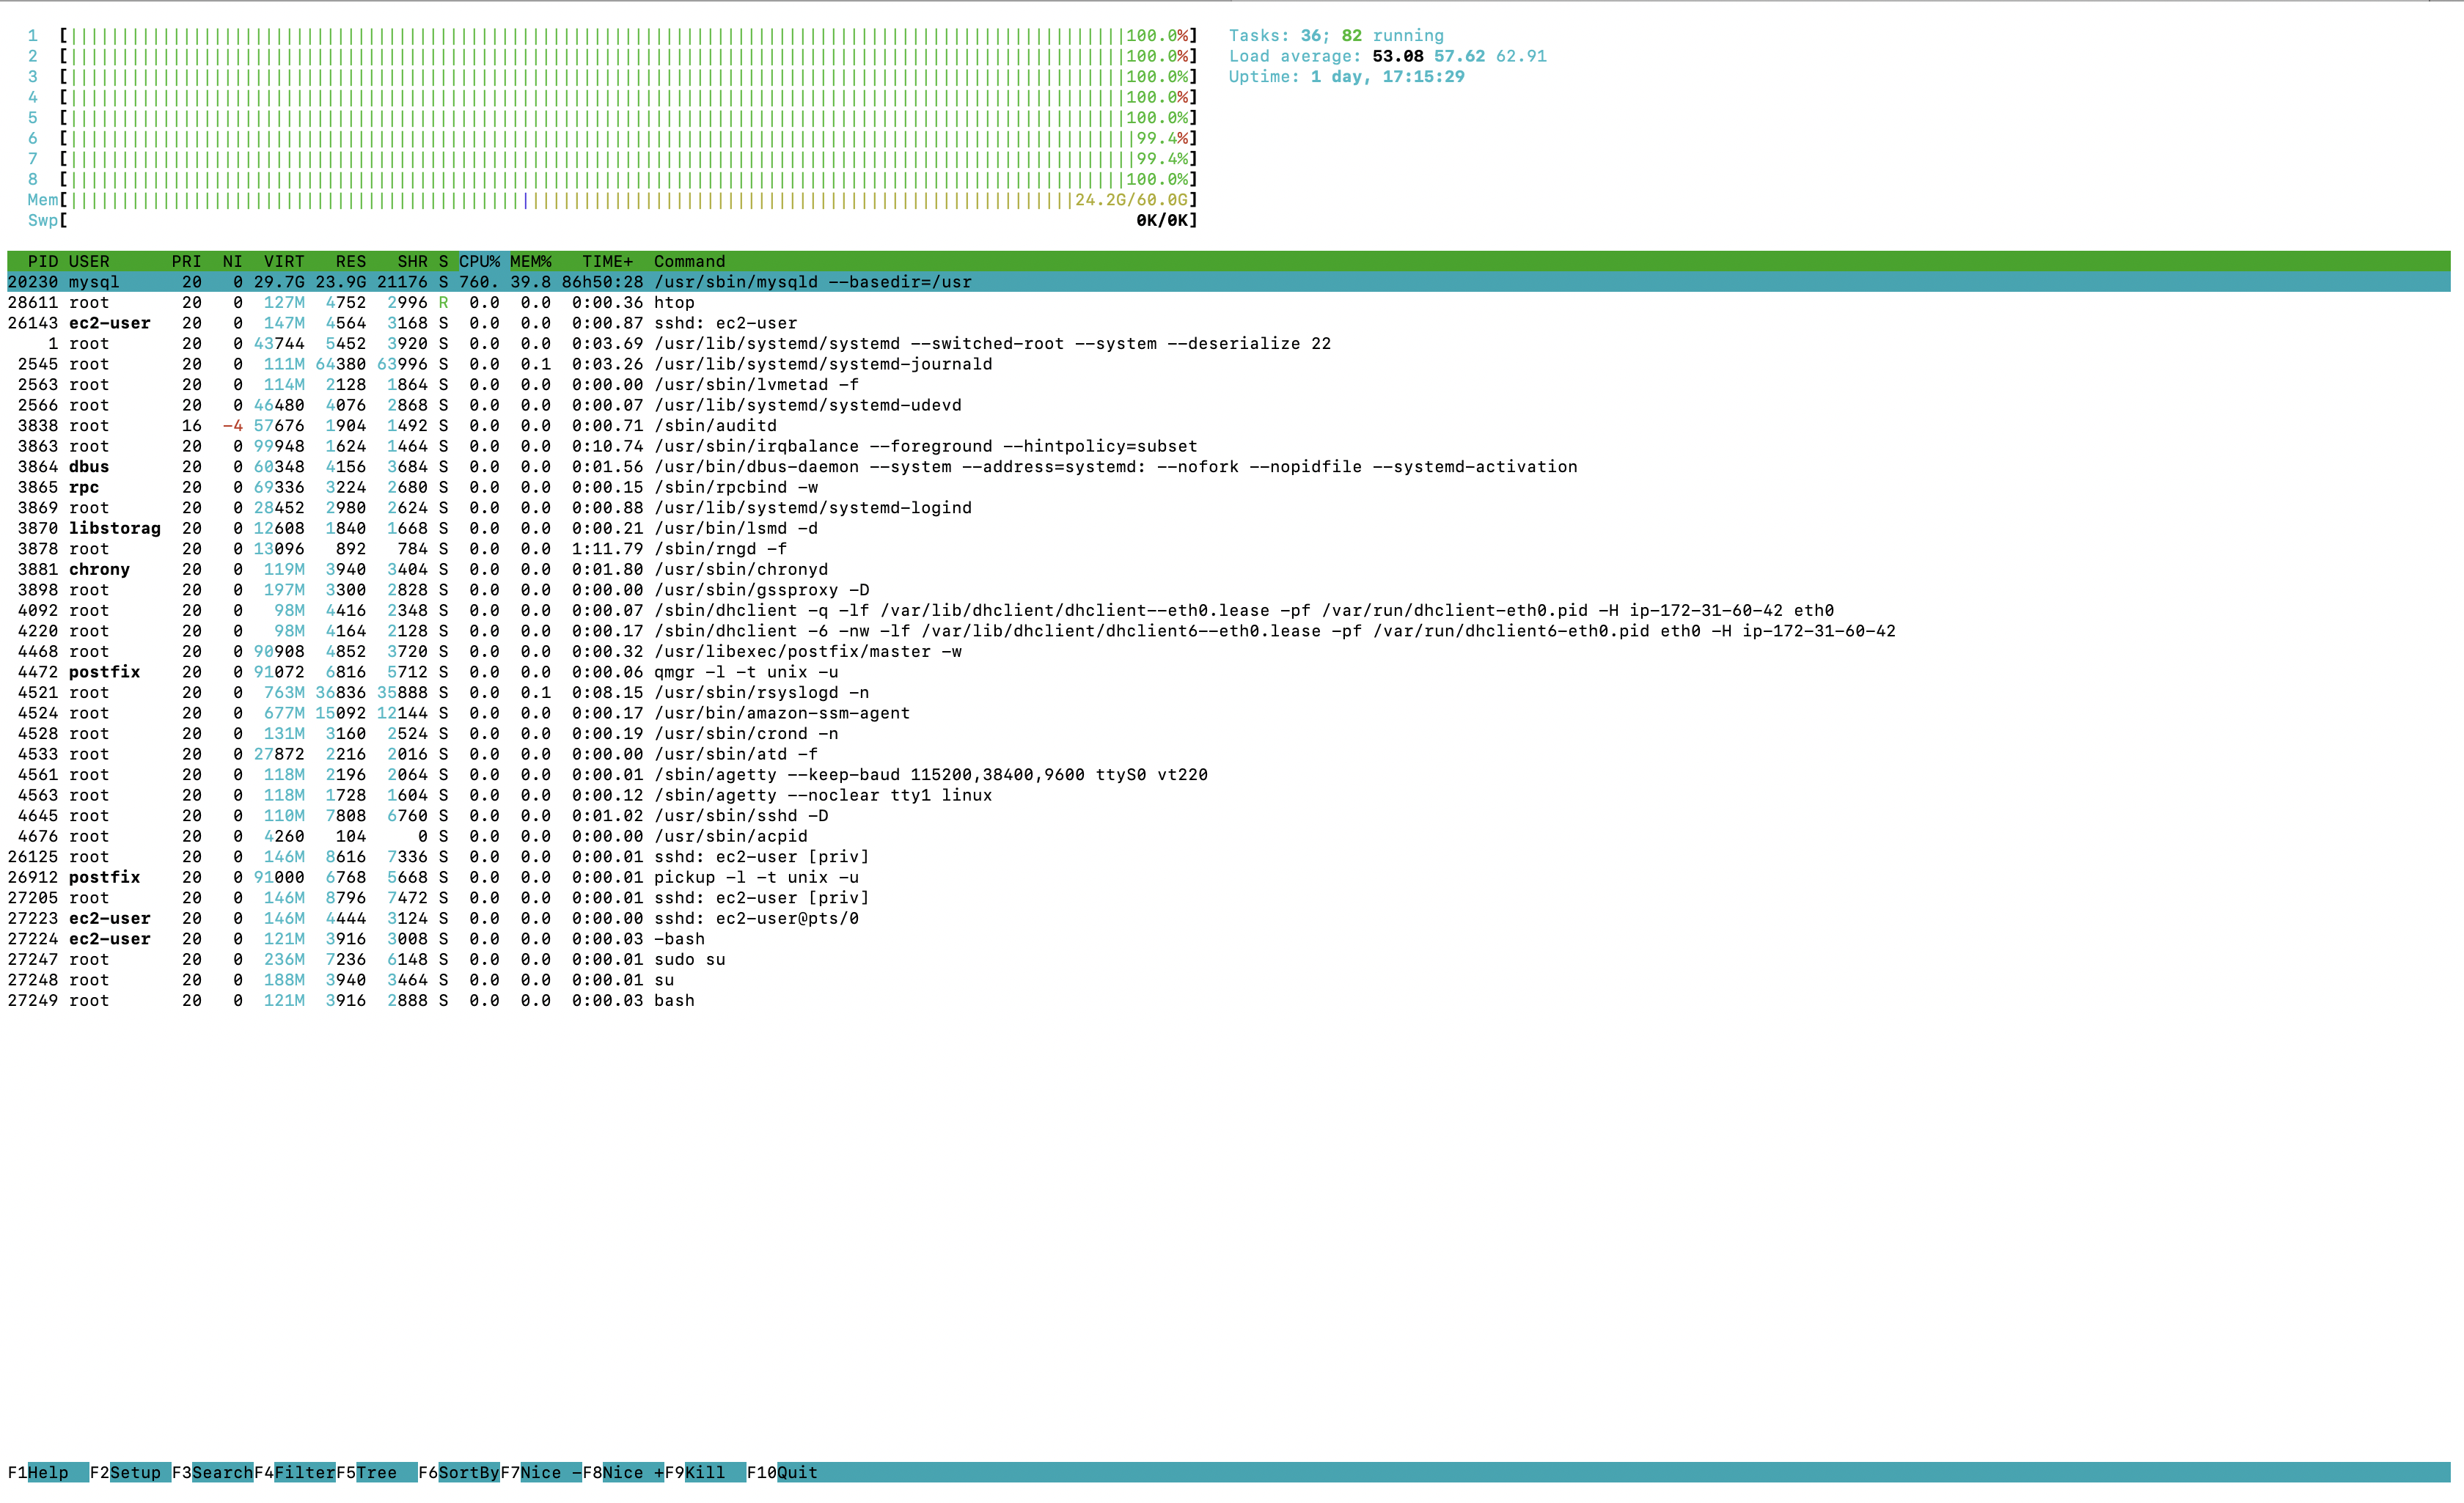Select the sshd ec2-user@pts/0 row
The height and width of the screenshot is (1503, 2464).
click(1229, 917)
